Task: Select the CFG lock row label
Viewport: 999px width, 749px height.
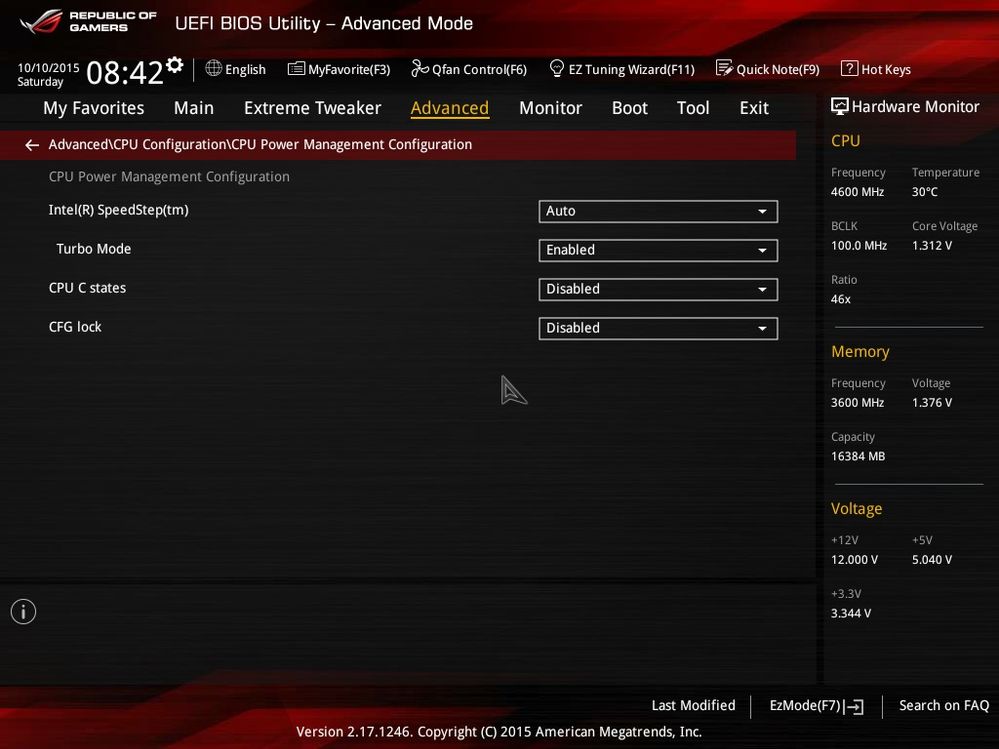Action: 75,327
